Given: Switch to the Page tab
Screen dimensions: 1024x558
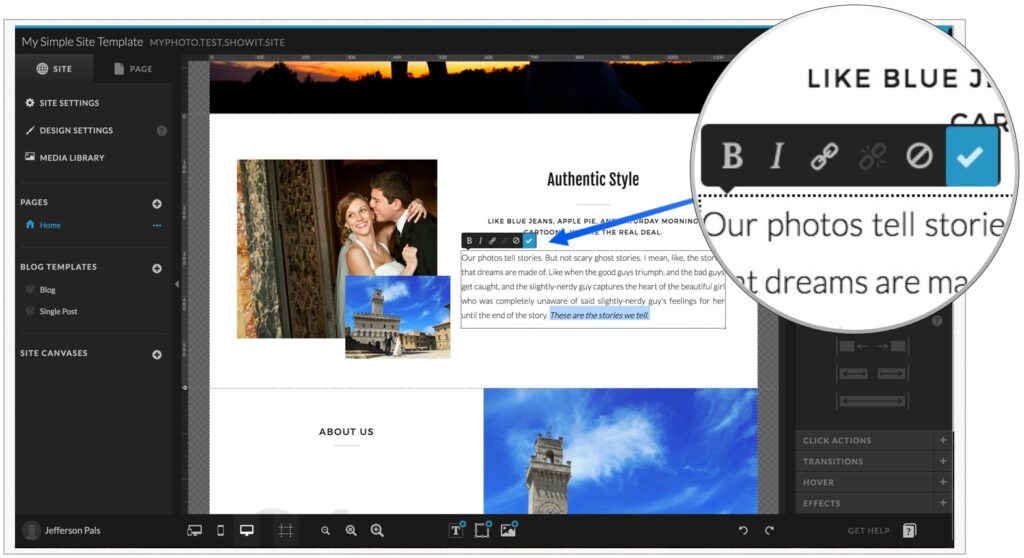Looking at the screenshot, I should coord(133,69).
